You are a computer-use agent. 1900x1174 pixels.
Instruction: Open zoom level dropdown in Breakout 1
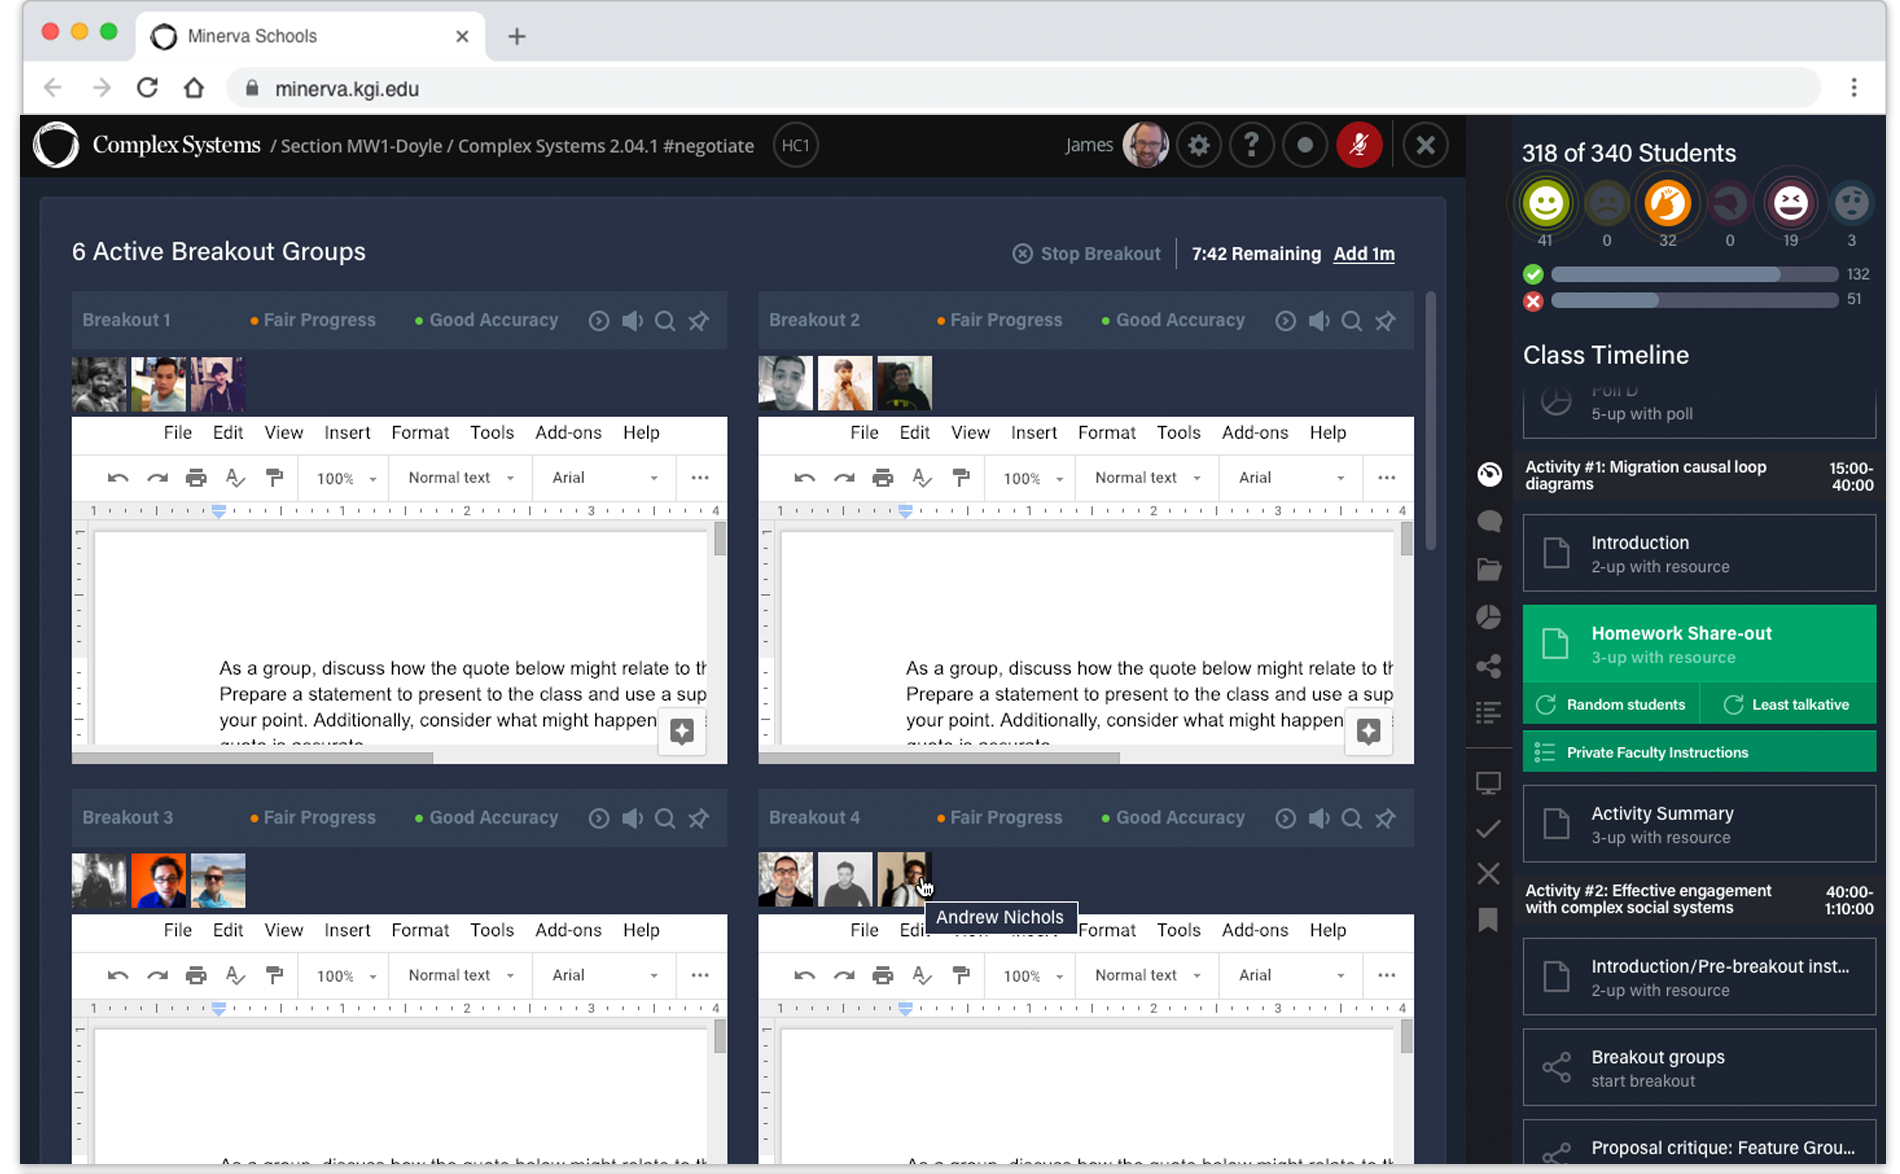pos(346,478)
